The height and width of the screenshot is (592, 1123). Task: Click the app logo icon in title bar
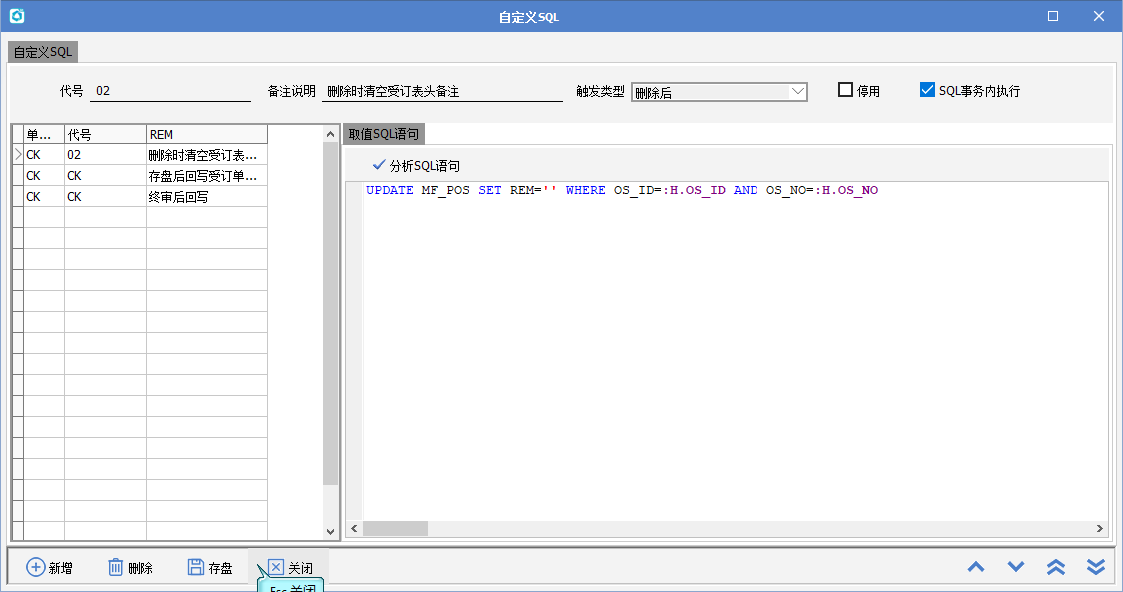click(x=16, y=16)
